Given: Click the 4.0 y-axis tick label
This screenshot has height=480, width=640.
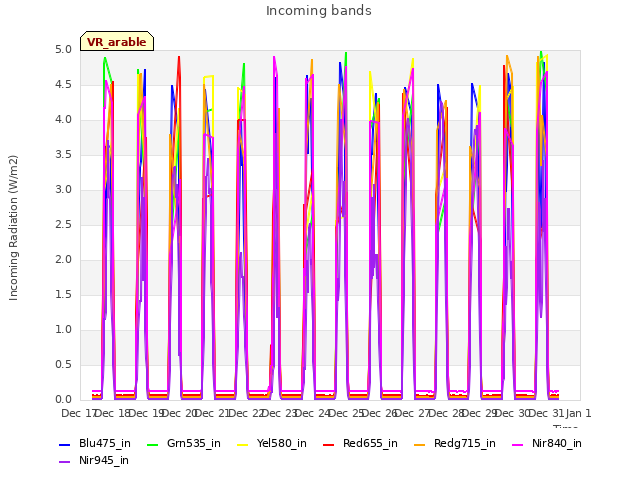Looking at the screenshot, I should [63, 120].
